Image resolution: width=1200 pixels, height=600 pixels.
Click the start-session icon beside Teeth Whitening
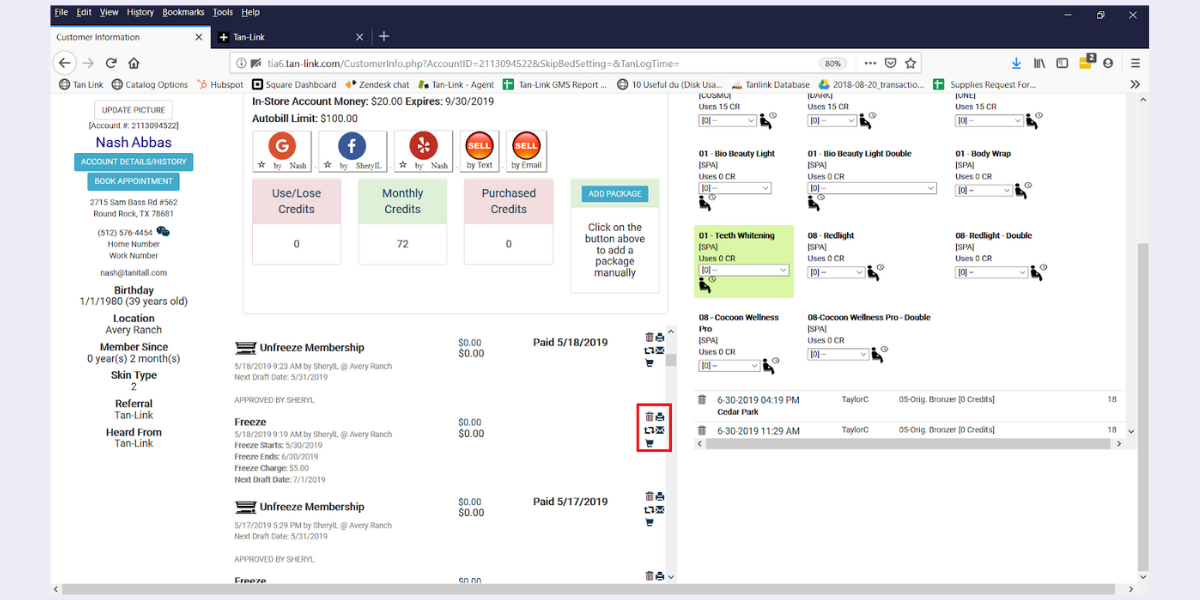point(705,287)
